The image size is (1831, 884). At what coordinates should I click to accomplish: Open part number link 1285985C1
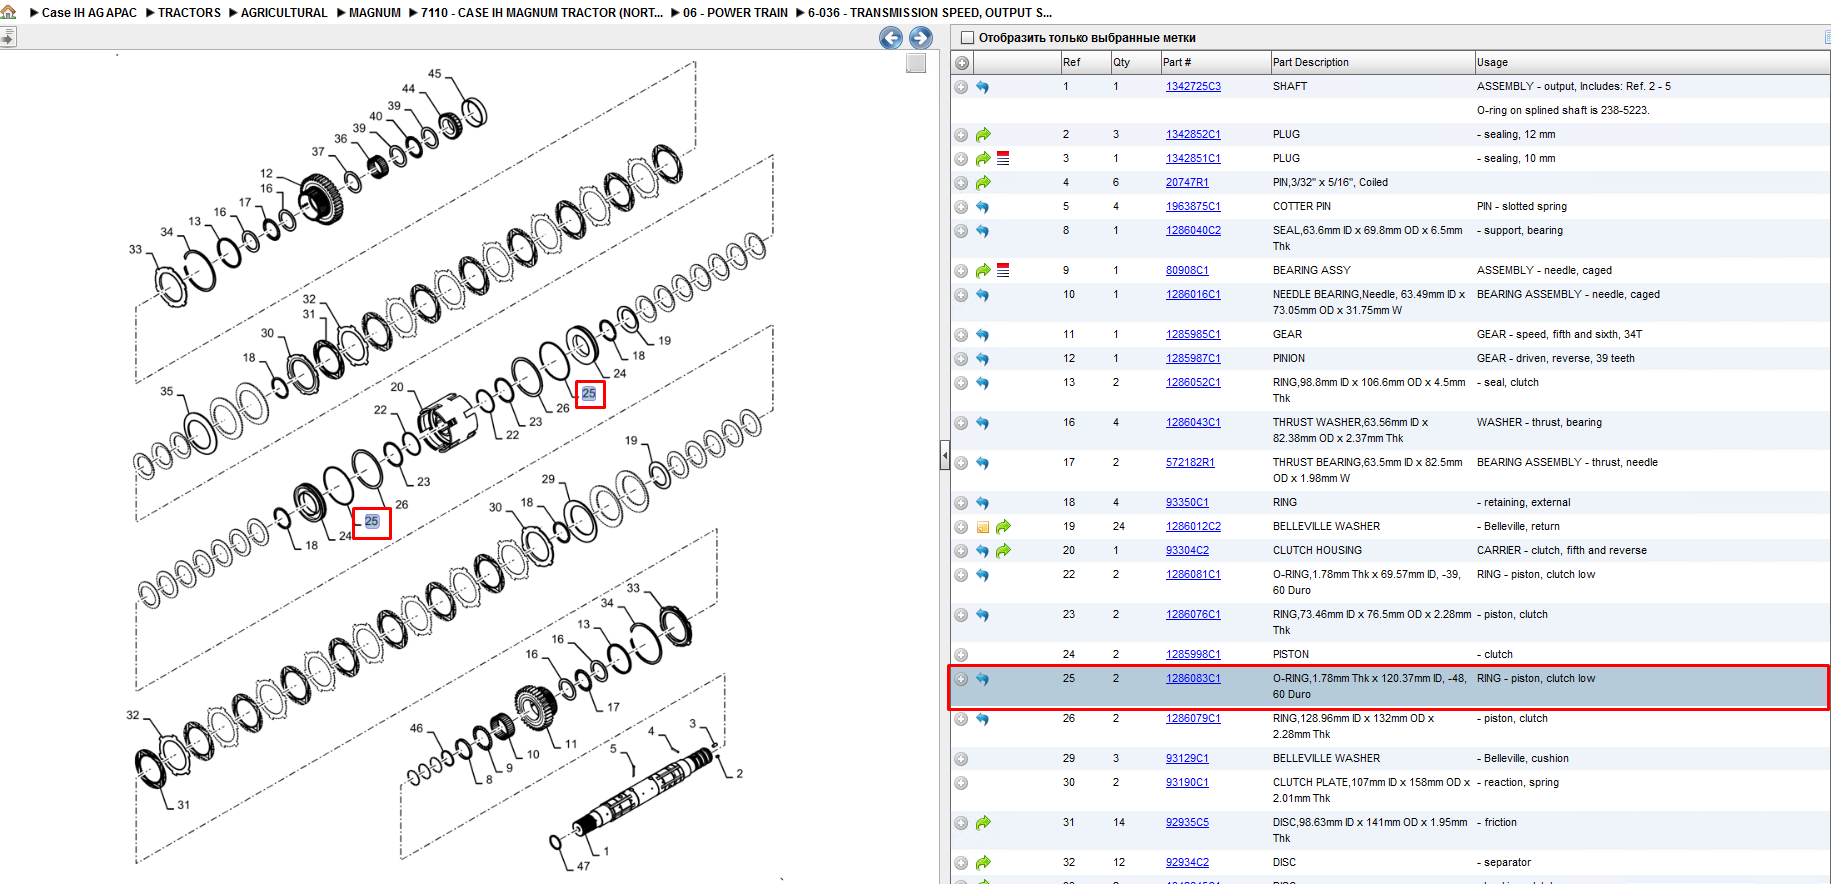pos(1193,335)
